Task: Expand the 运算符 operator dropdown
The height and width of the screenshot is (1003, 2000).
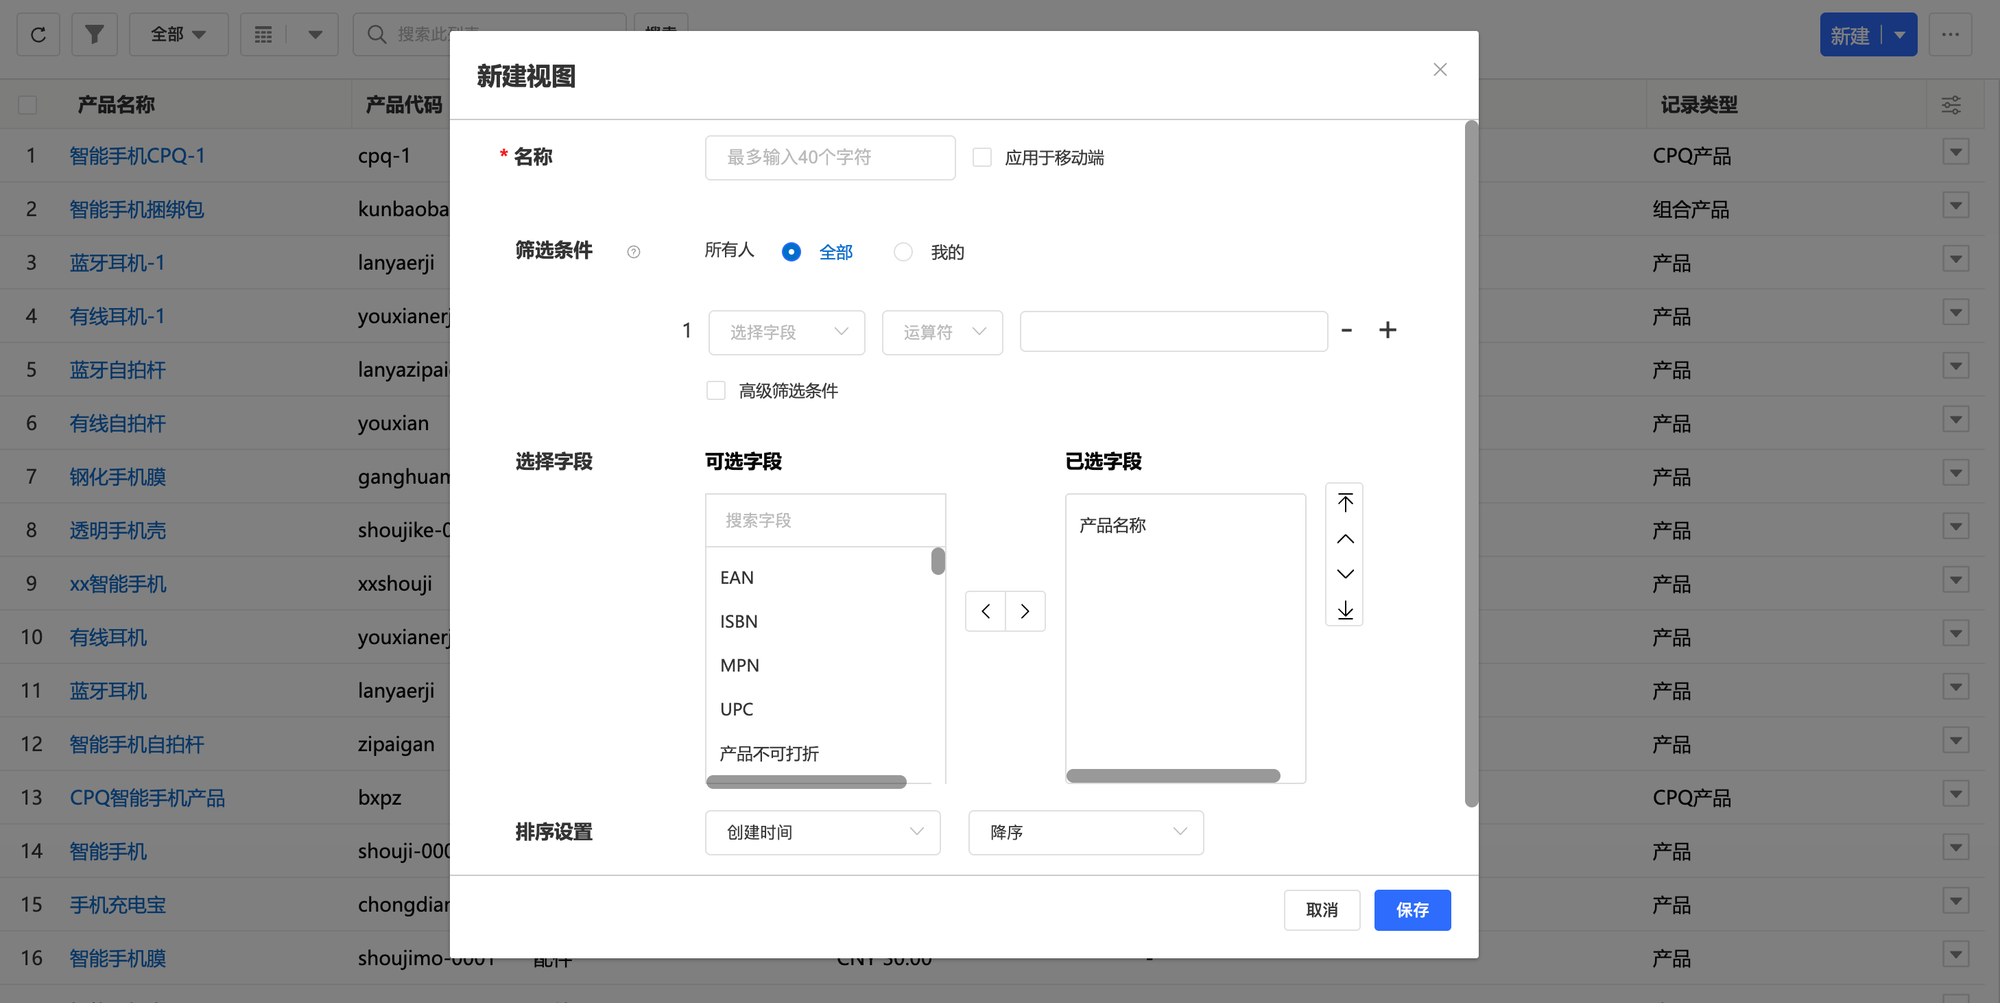Action: tap(942, 332)
